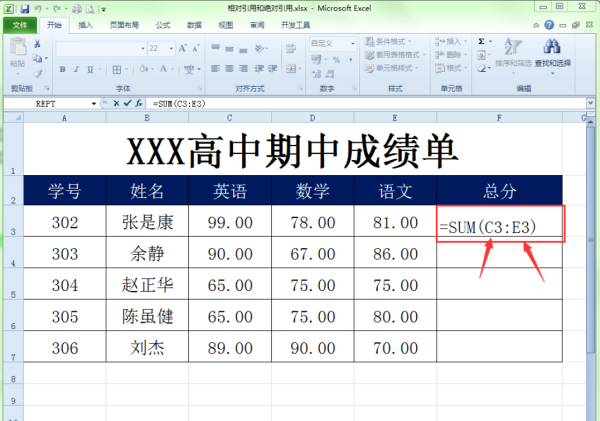Open Delete cells (删除) dropdown
600x421 pixels.
(x=451, y=55)
